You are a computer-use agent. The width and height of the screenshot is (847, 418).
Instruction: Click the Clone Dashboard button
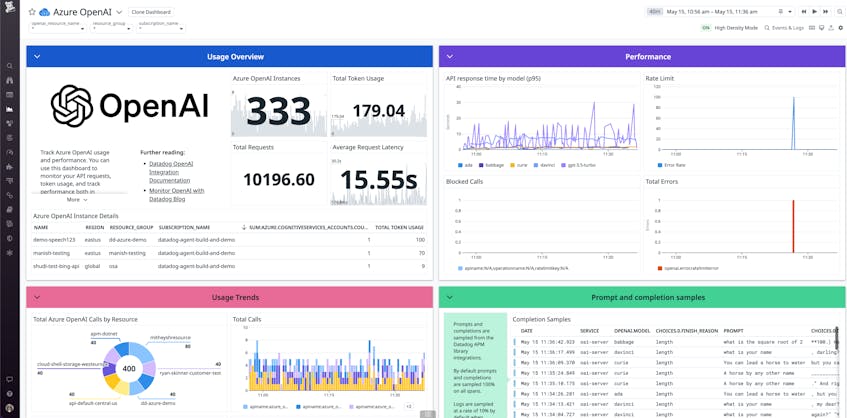(152, 12)
